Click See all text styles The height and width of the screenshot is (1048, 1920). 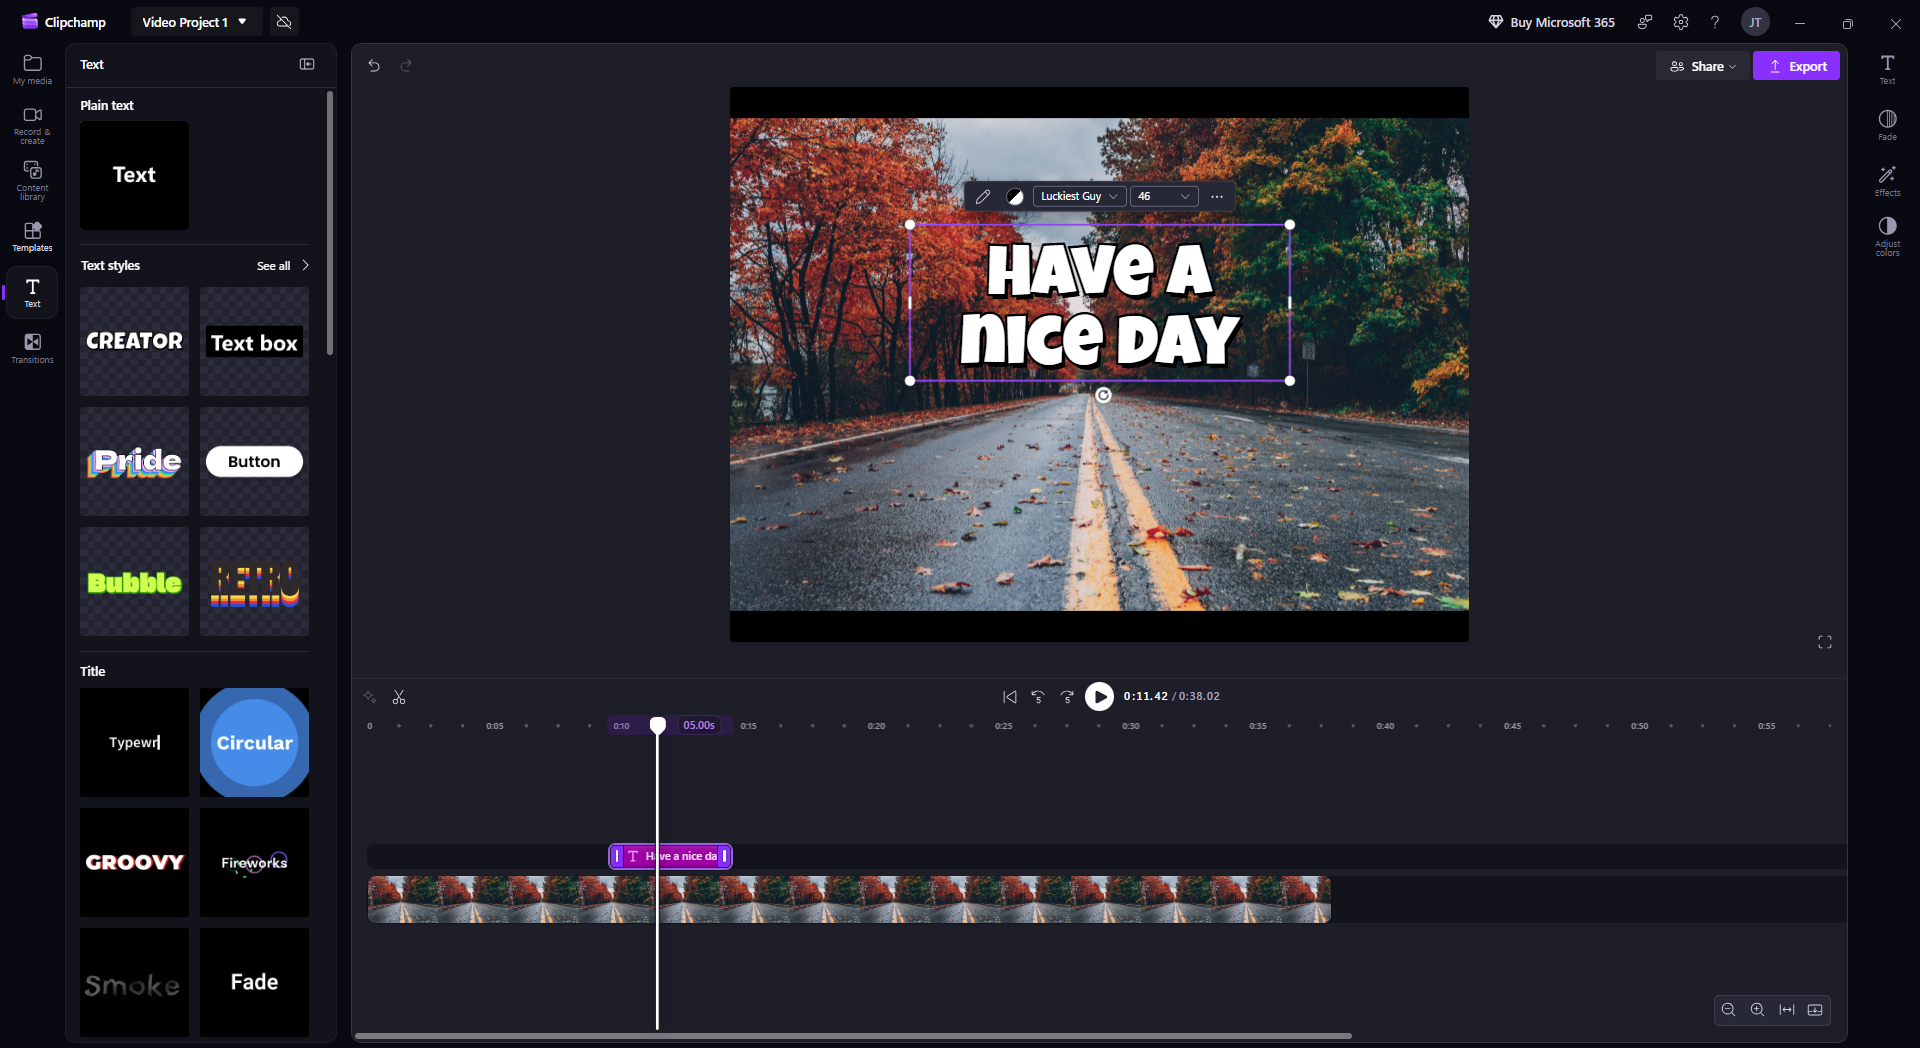[x=282, y=266]
